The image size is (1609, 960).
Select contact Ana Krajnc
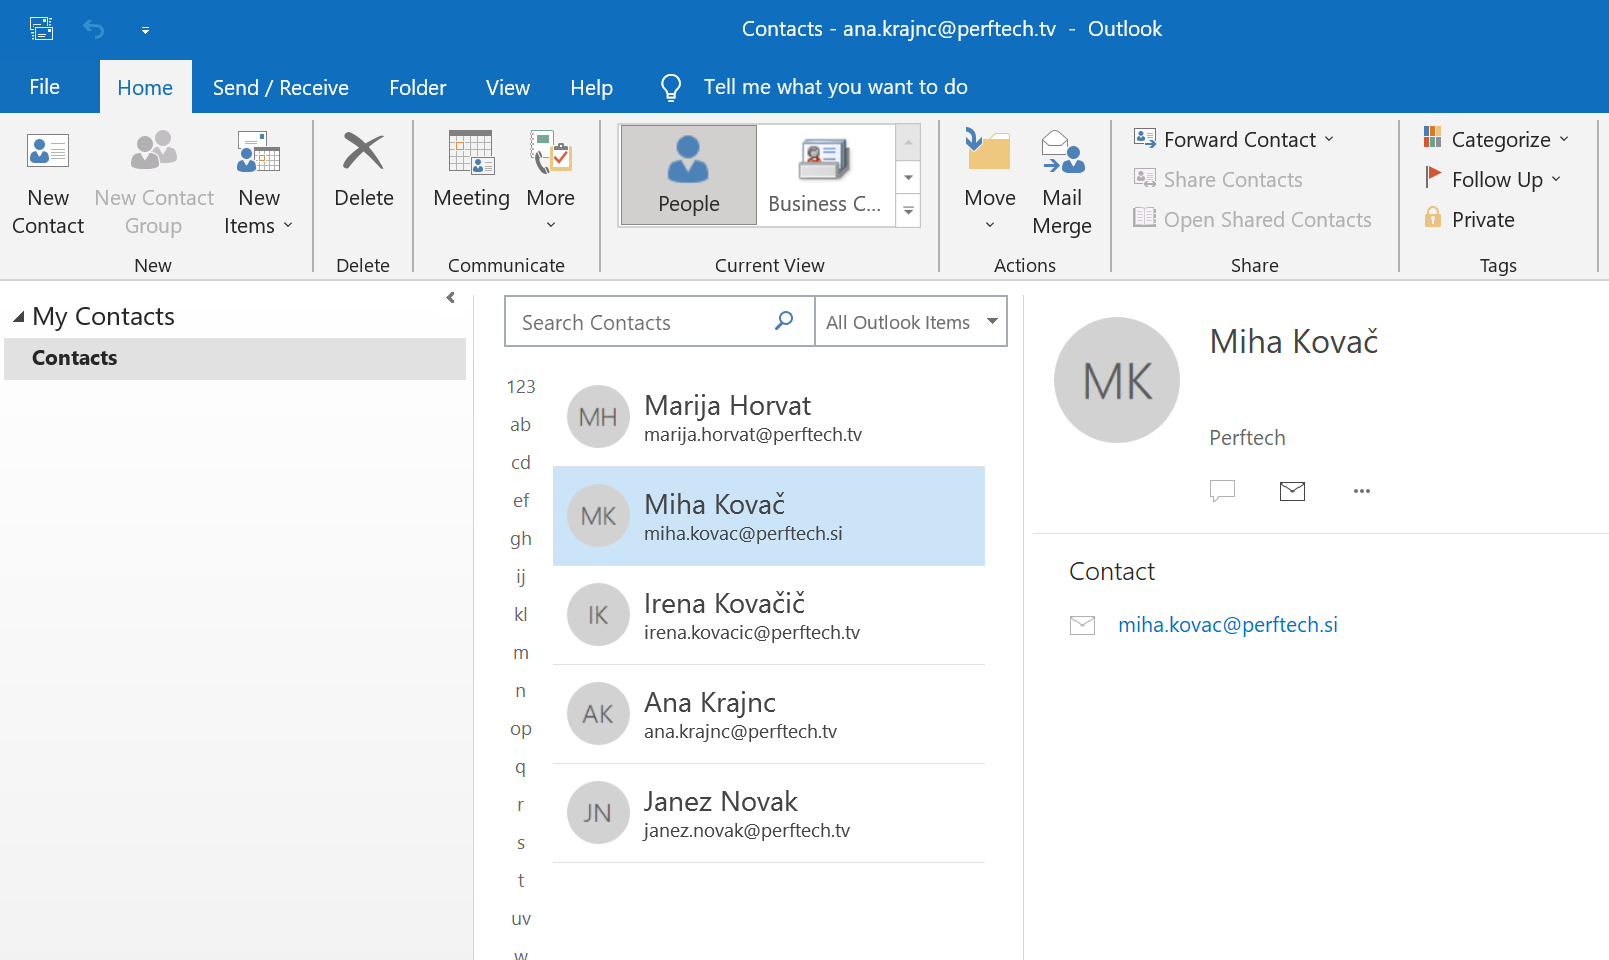pos(769,714)
